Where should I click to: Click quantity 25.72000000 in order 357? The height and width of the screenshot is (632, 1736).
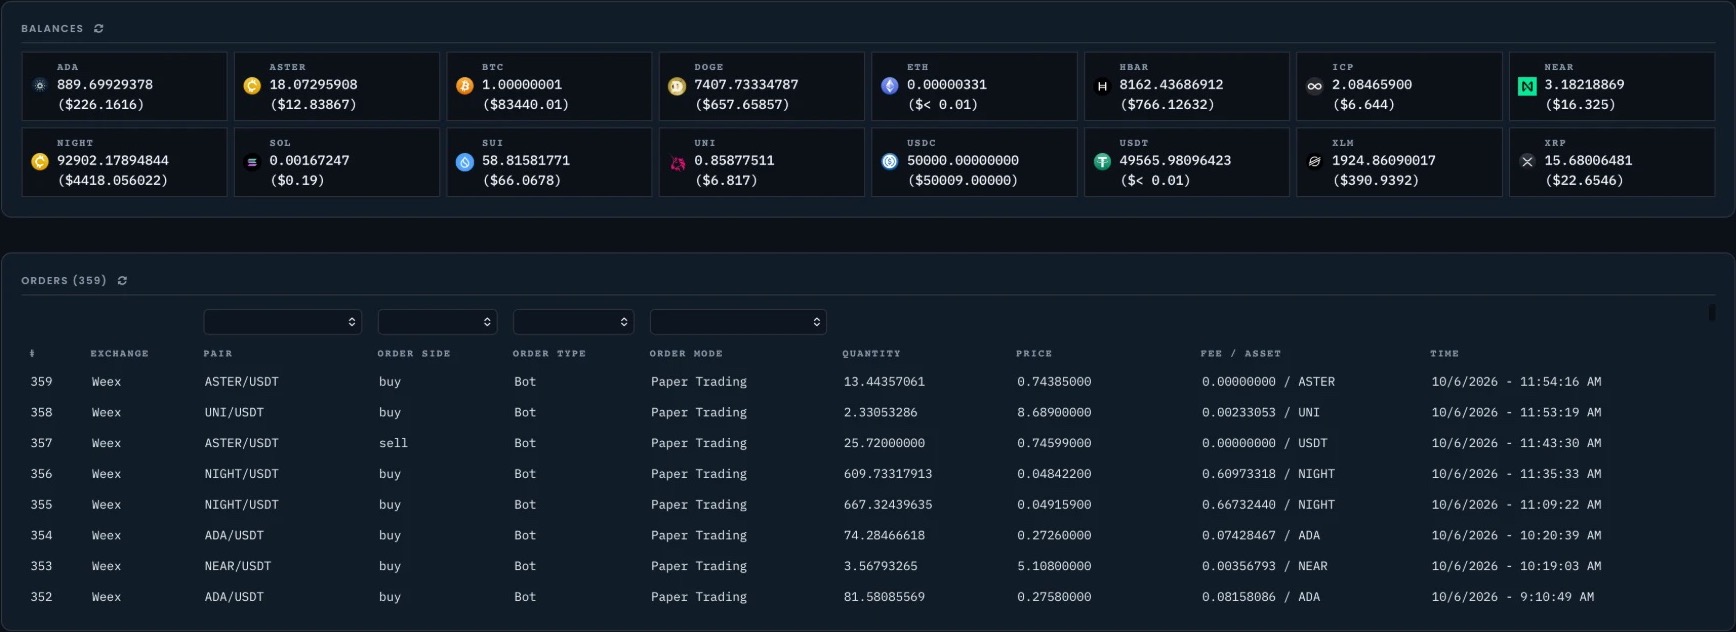884,443
